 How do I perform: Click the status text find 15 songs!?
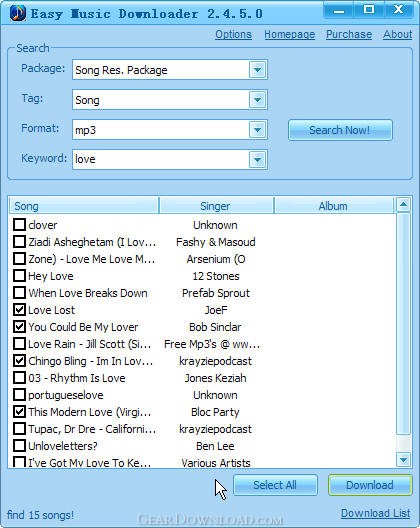[40, 515]
